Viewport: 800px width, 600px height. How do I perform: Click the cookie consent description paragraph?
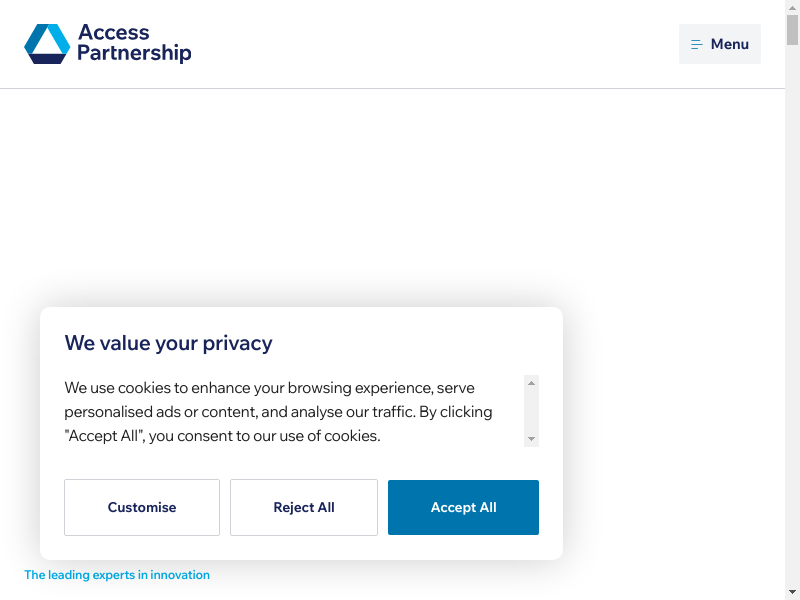coord(280,411)
